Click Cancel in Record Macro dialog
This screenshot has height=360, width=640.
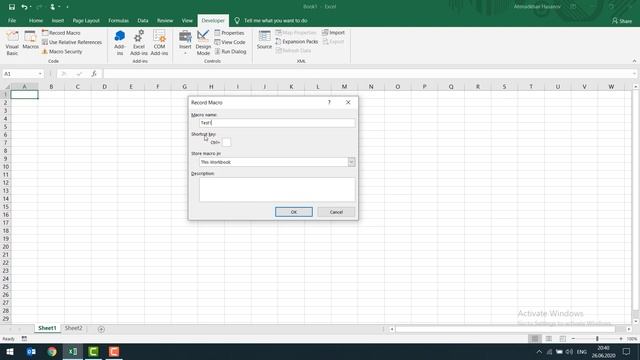click(x=336, y=212)
